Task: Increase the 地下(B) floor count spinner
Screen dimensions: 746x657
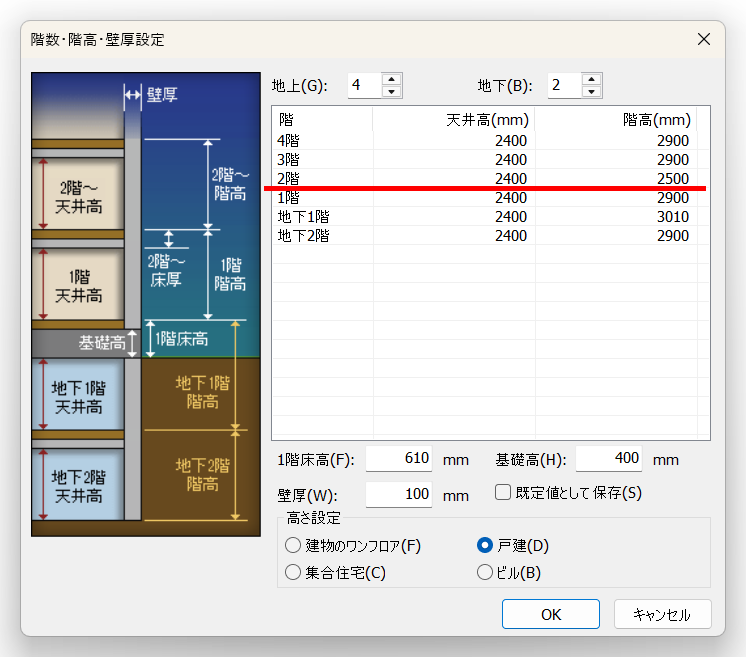Action: 592,78
